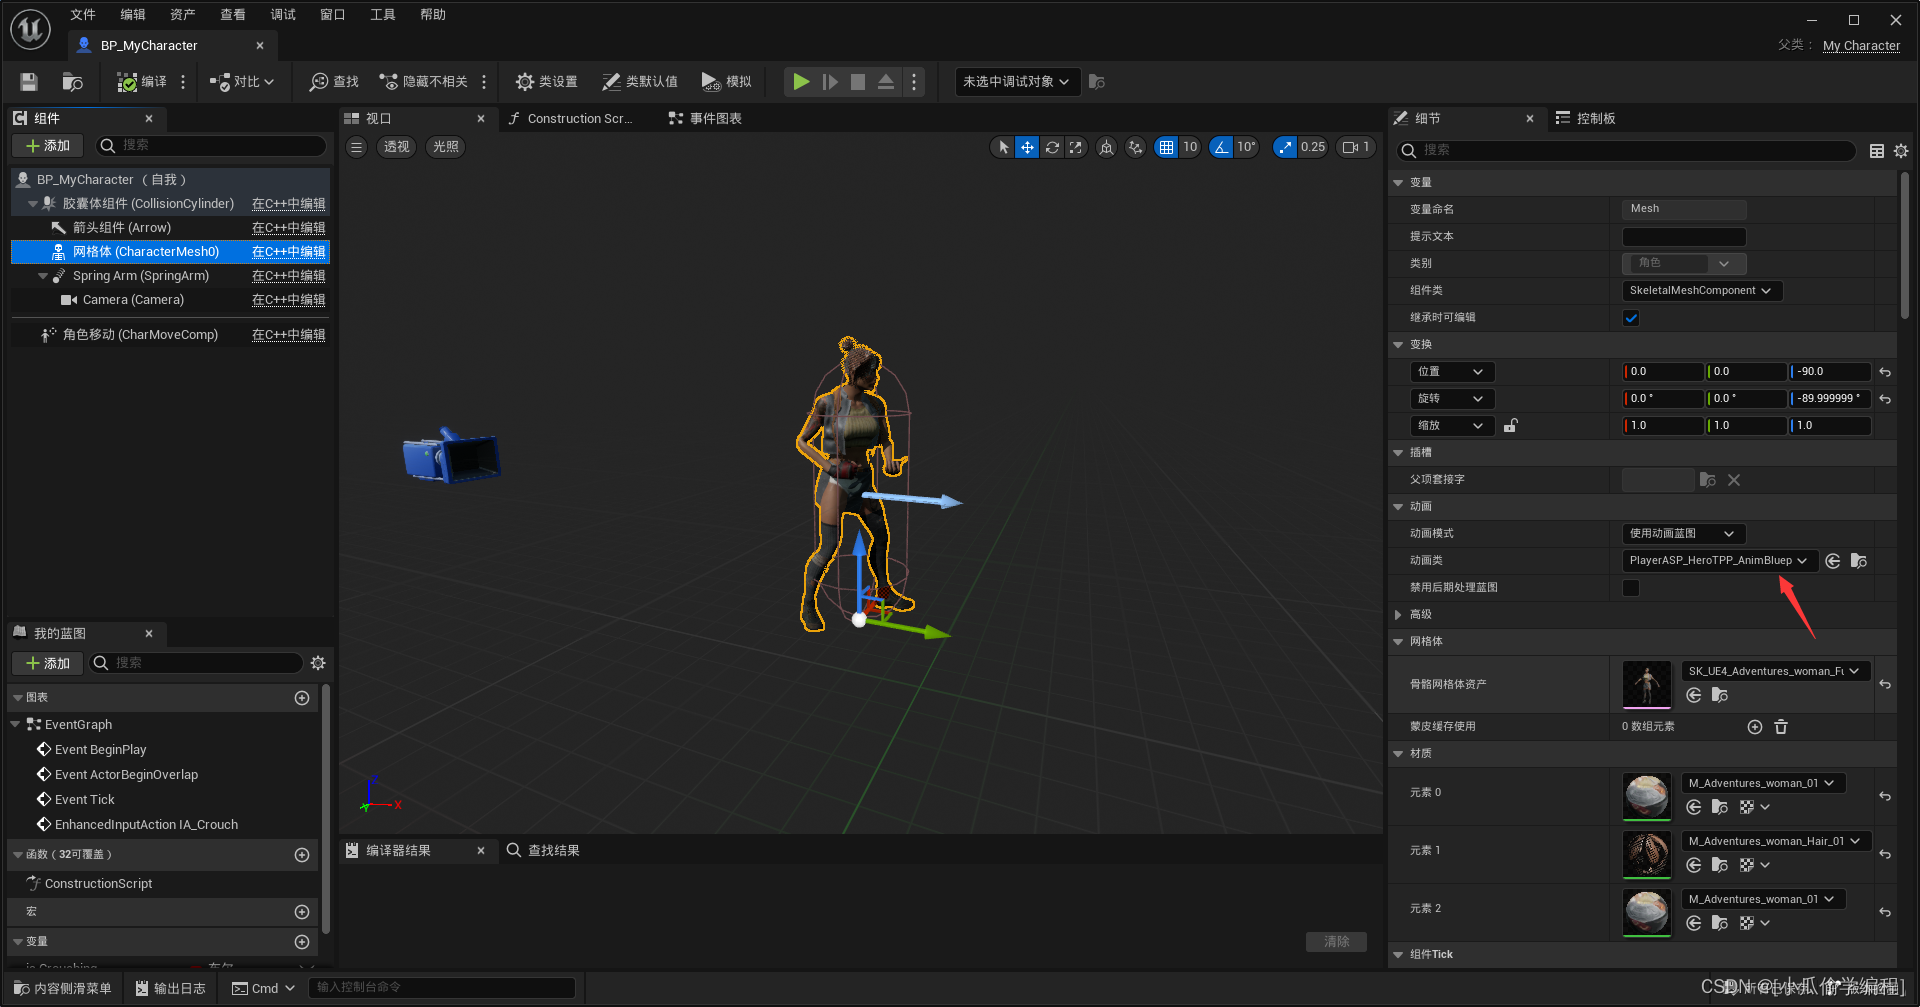This screenshot has height=1007, width=1920.
Task: Activate the rotate gizmo tool
Action: pyautogui.click(x=1052, y=147)
